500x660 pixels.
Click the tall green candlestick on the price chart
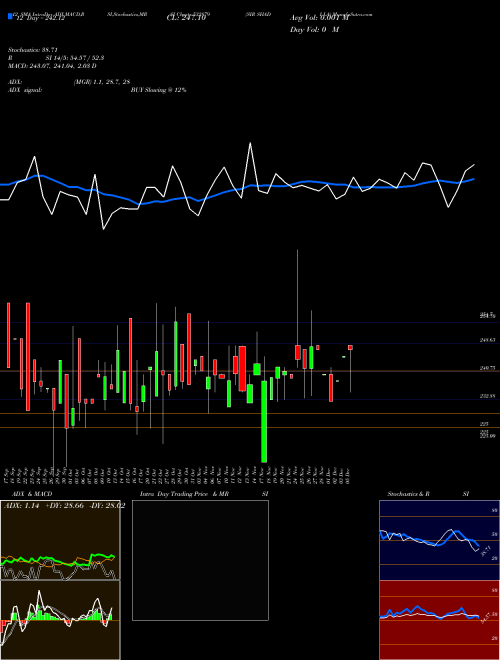coord(264,421)
